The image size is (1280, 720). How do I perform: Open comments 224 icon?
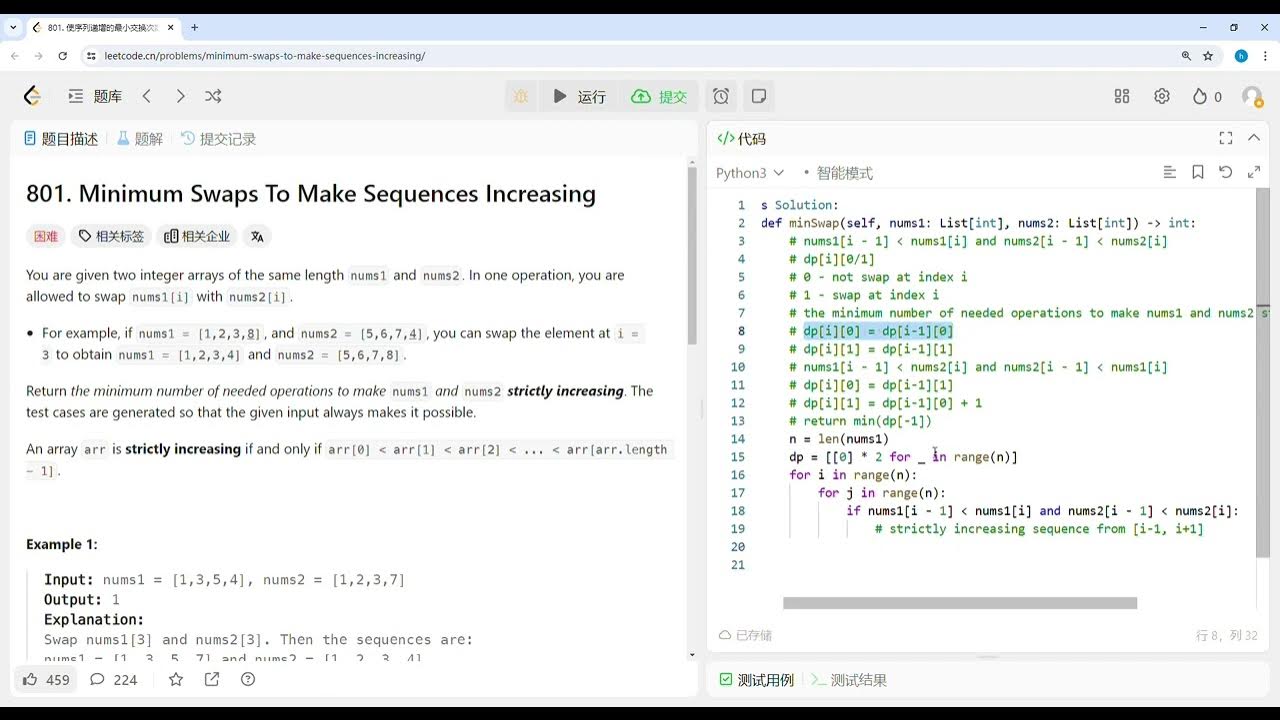[113, 679]
